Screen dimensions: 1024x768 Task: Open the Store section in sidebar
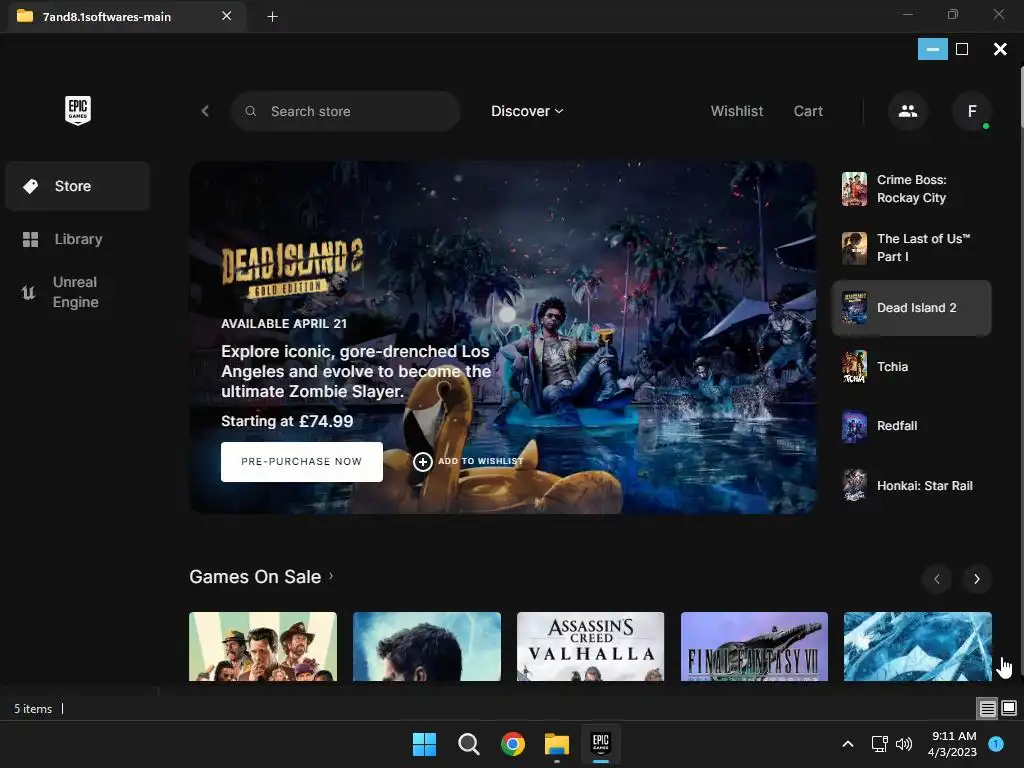78,186
